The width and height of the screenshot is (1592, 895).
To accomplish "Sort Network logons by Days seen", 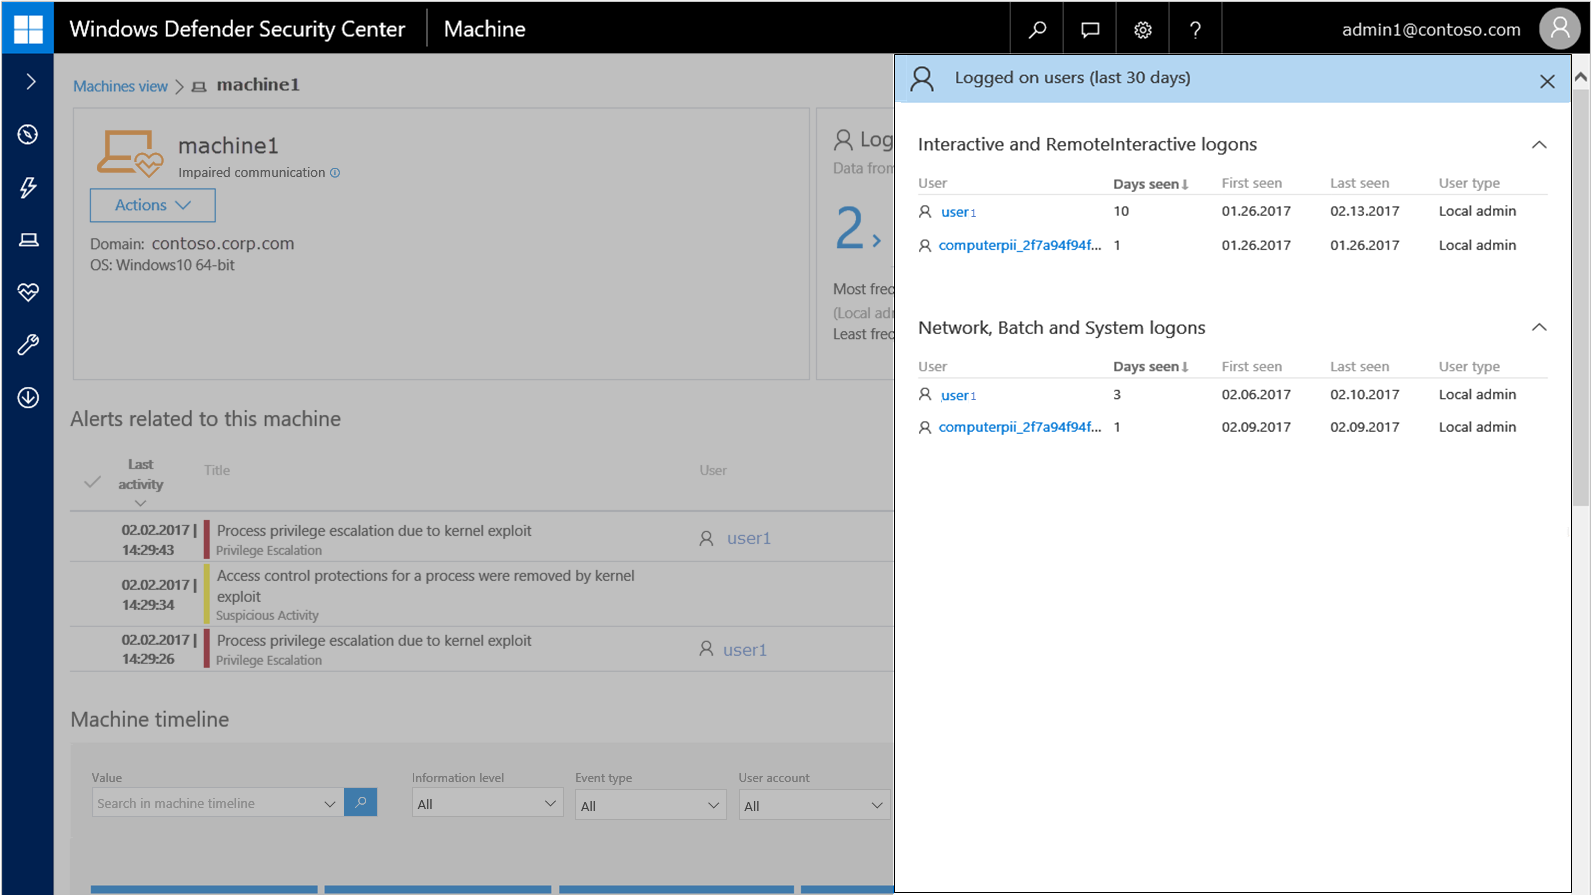I will click(x=1150, y=367).
